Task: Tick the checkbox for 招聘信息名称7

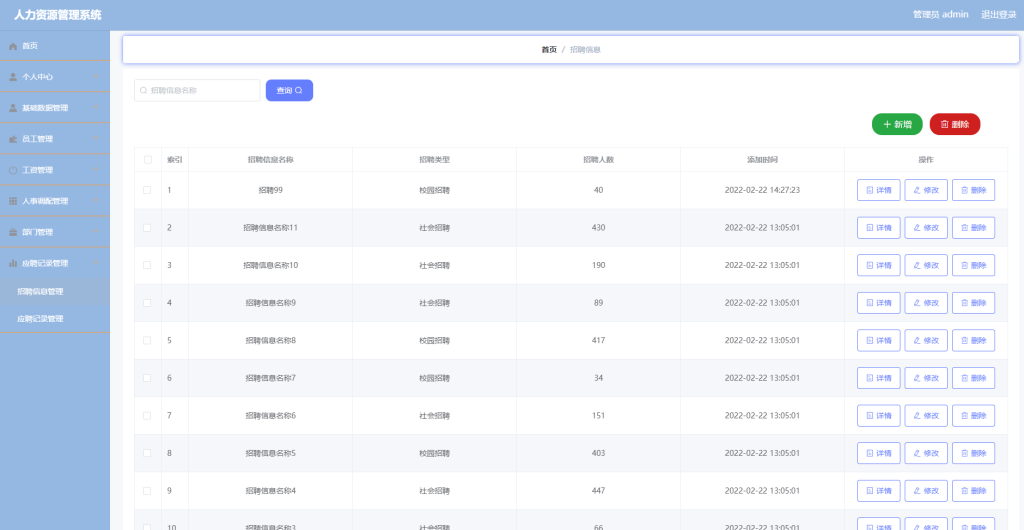Action: (x=148, y=378)
